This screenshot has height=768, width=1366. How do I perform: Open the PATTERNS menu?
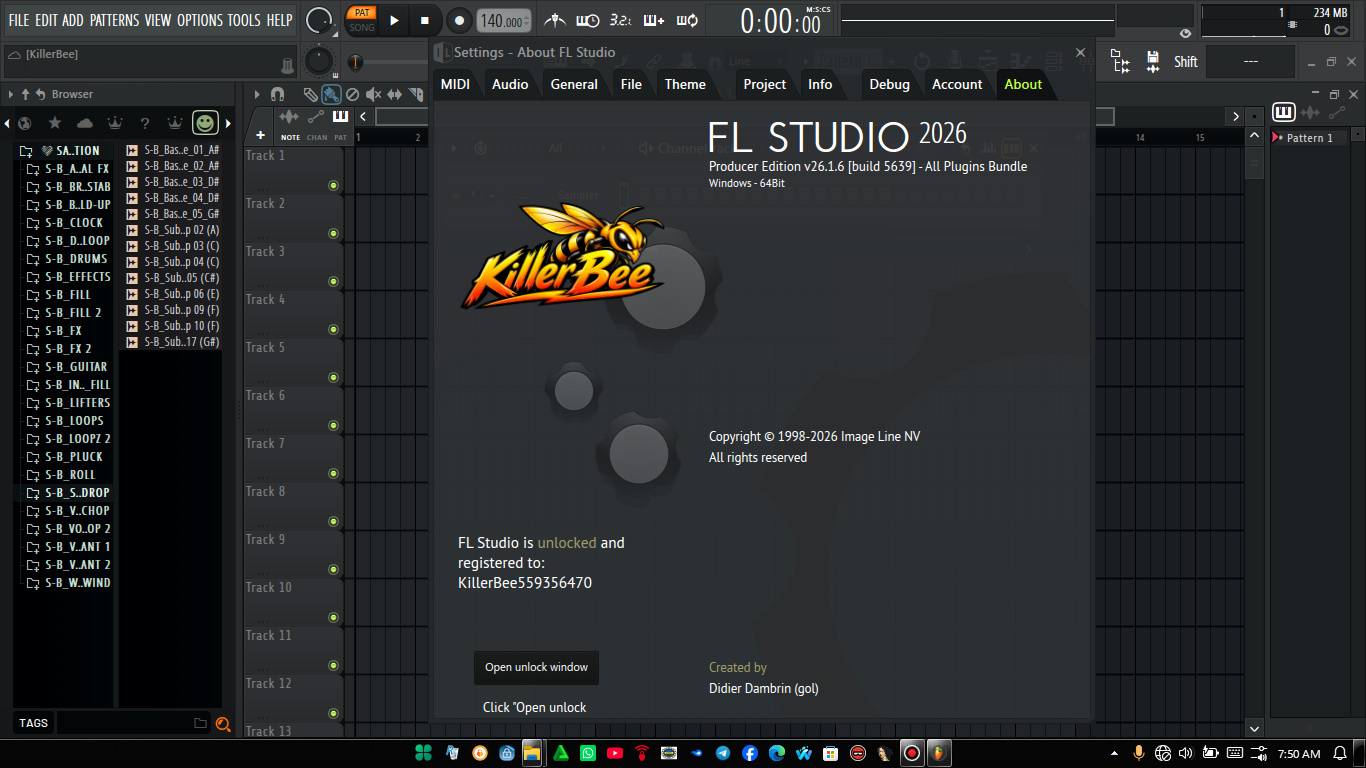coord(114,20)
